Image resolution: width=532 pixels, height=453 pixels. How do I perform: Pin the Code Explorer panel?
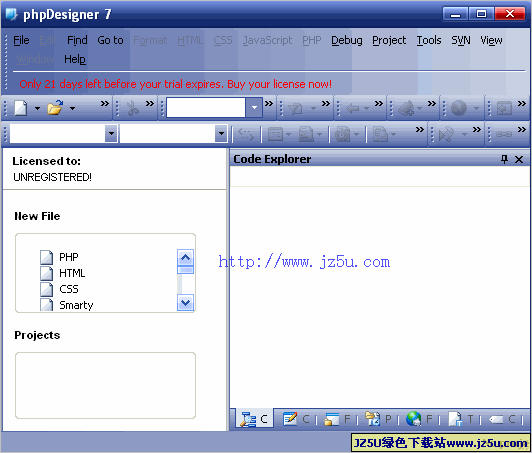[x=504, y=159]
